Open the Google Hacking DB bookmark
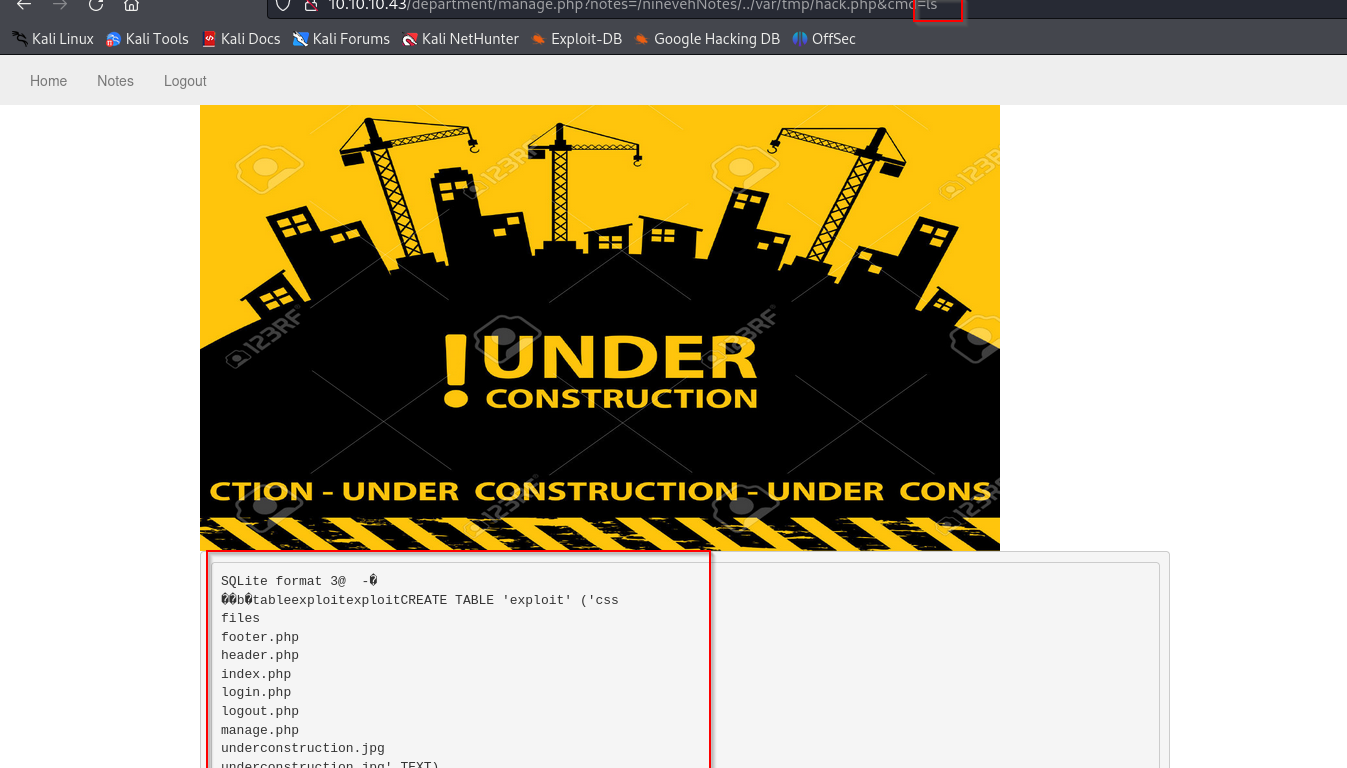 point(707,39)
